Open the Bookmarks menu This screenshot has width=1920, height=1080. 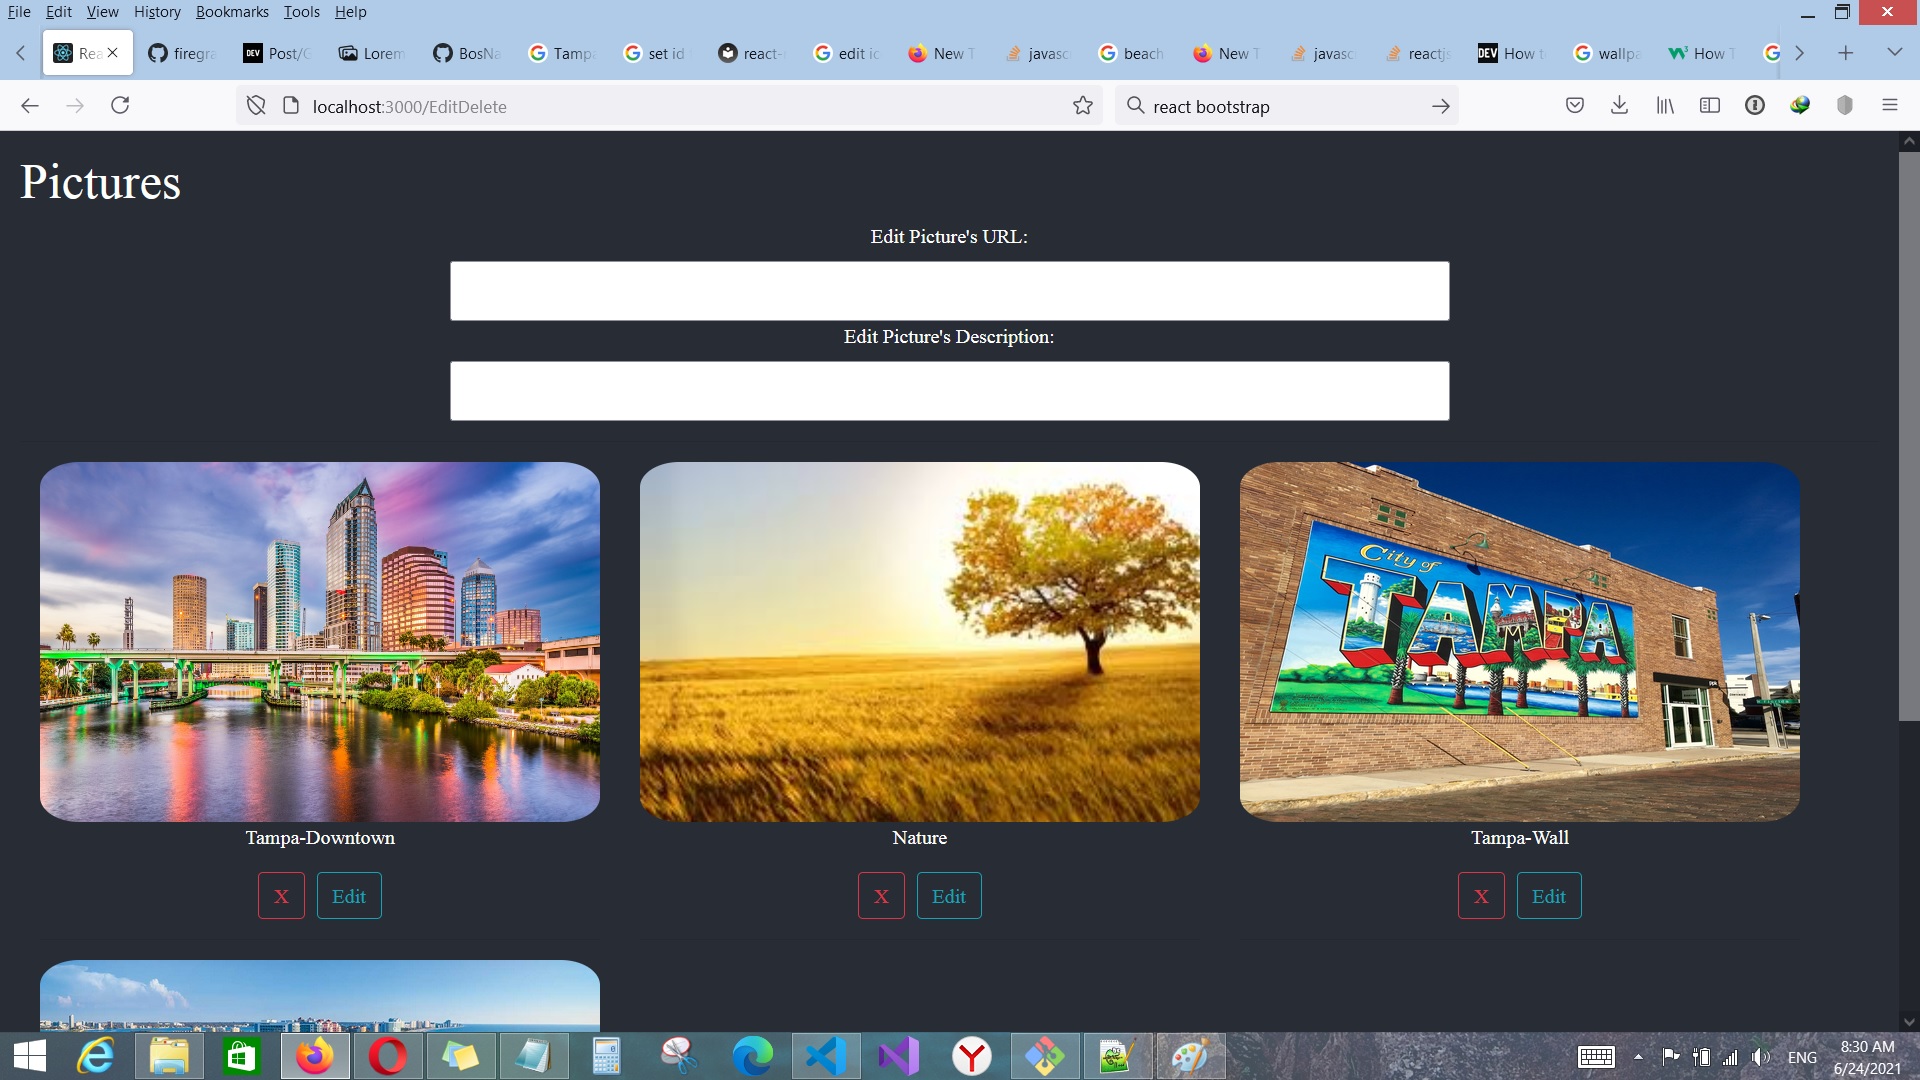point(232,12)
